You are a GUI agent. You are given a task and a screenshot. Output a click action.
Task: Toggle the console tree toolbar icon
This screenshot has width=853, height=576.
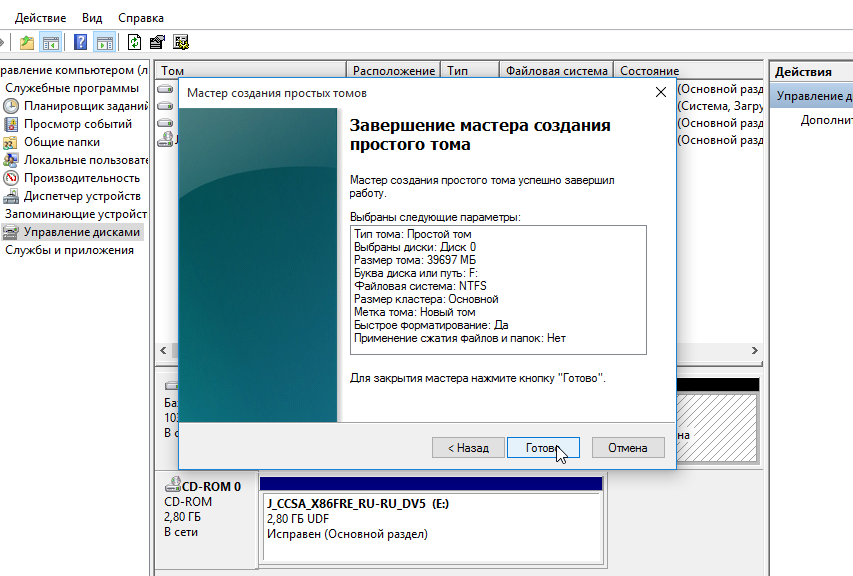(x=50, y=42)
